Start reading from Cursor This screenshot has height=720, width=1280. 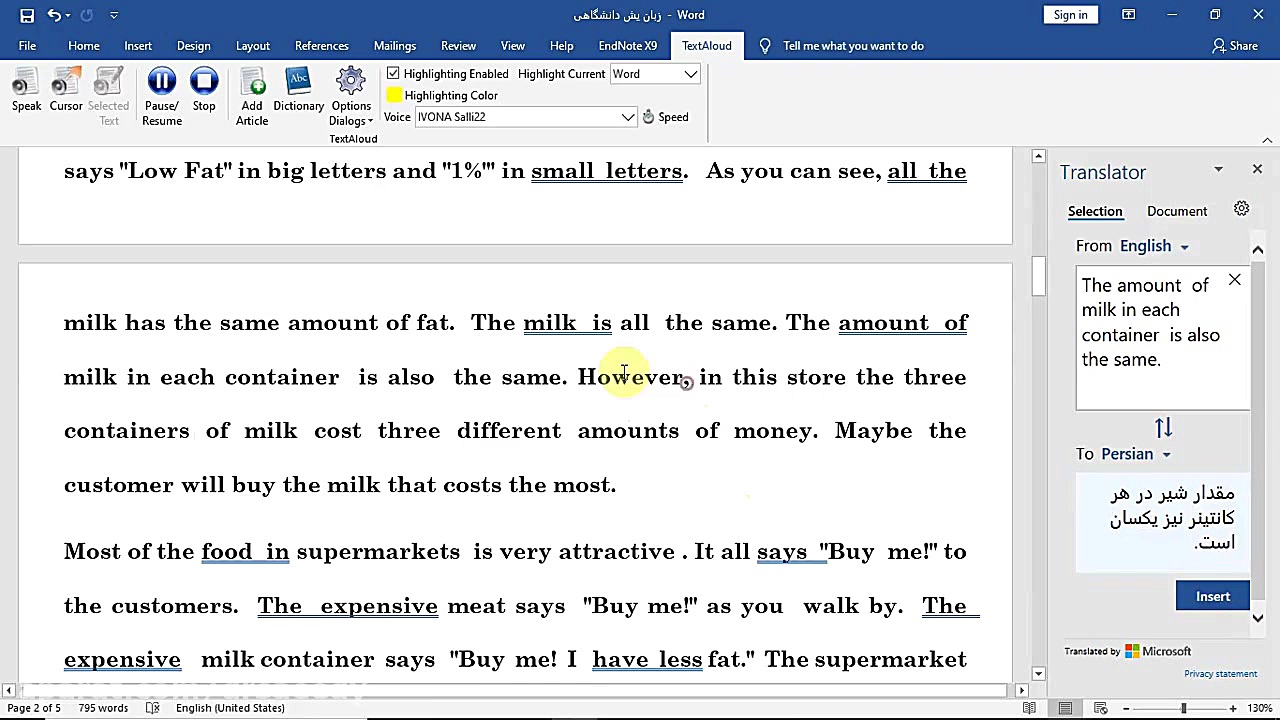point(66,91)
